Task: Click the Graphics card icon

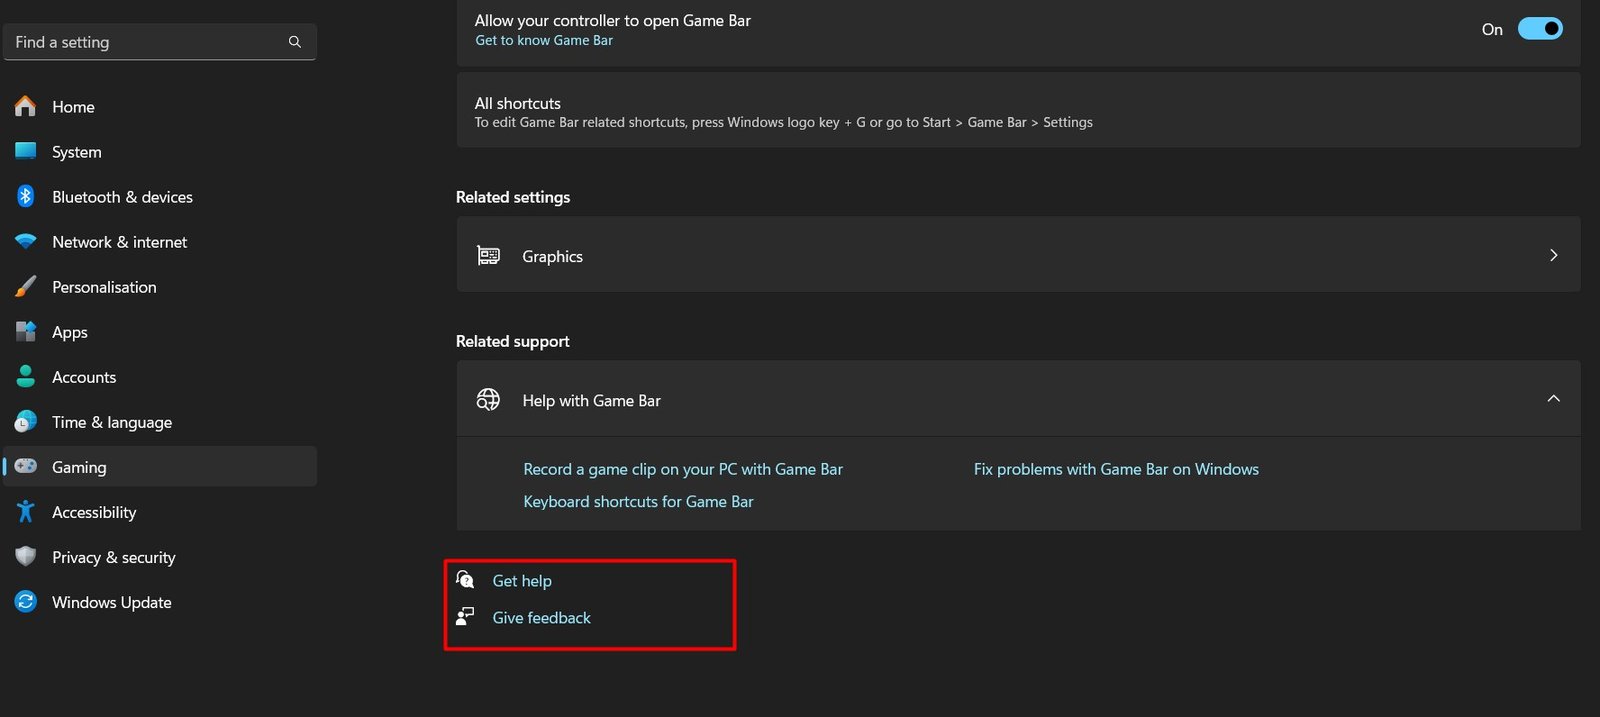Action: [x=488, y=255]
